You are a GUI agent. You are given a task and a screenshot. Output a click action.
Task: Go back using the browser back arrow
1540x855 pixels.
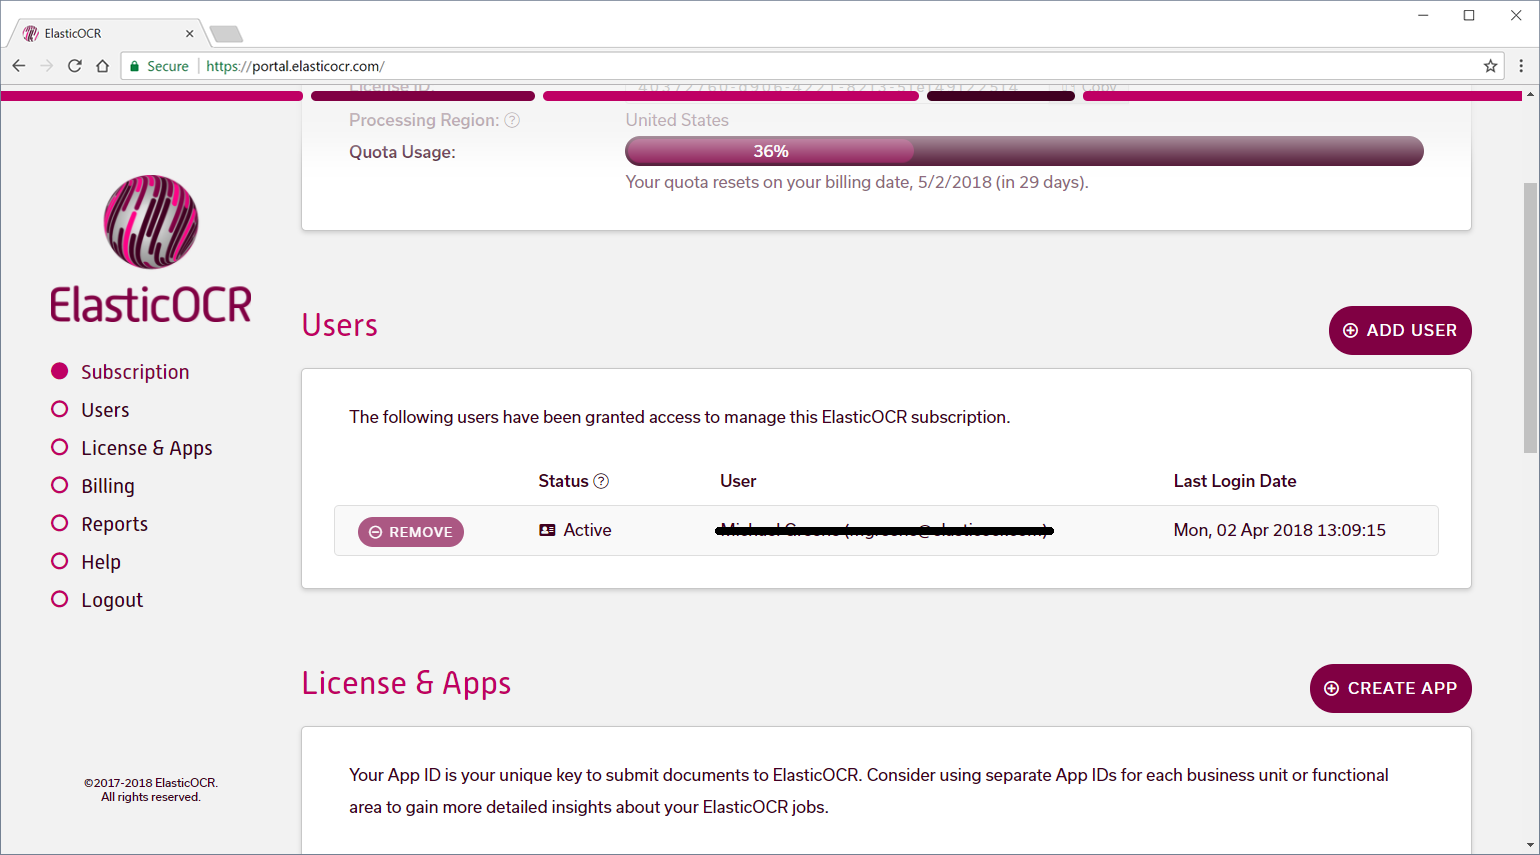pos(19,66)
